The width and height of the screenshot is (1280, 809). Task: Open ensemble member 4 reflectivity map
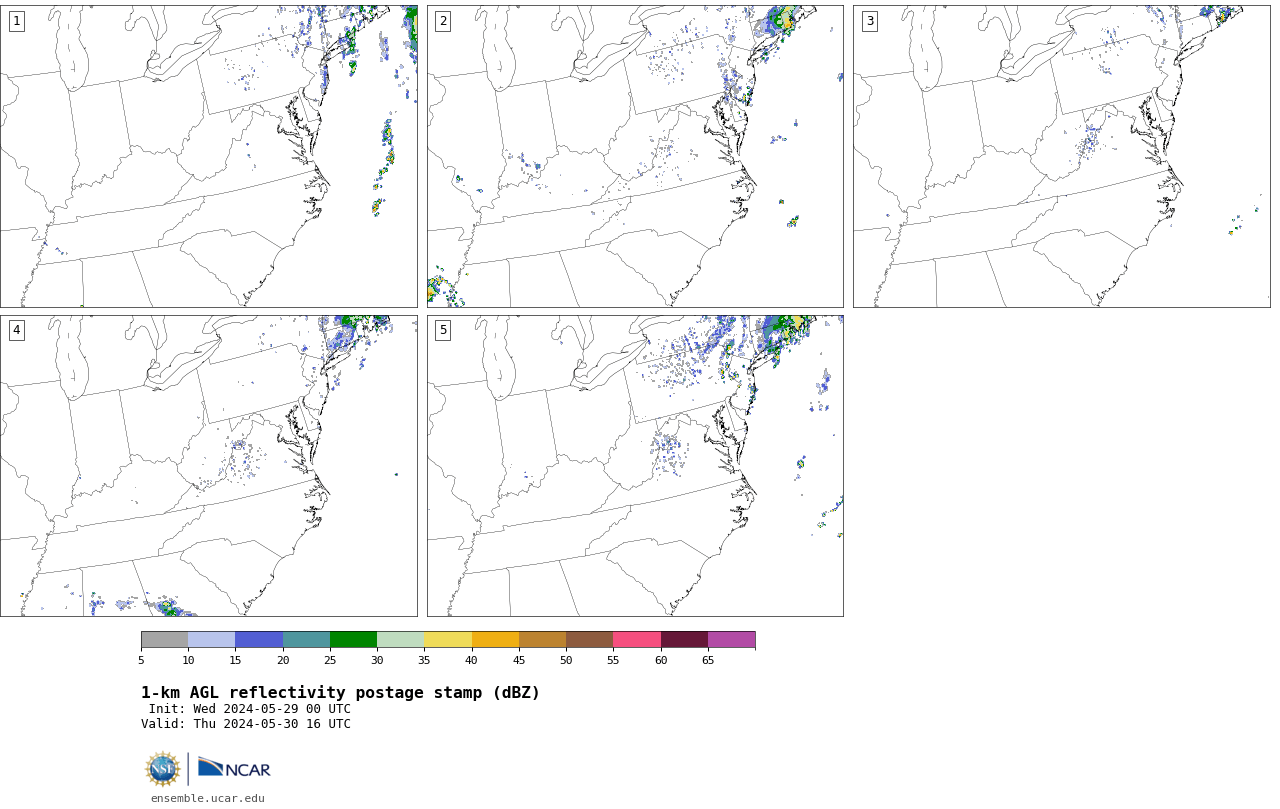[x=208, y=466]
